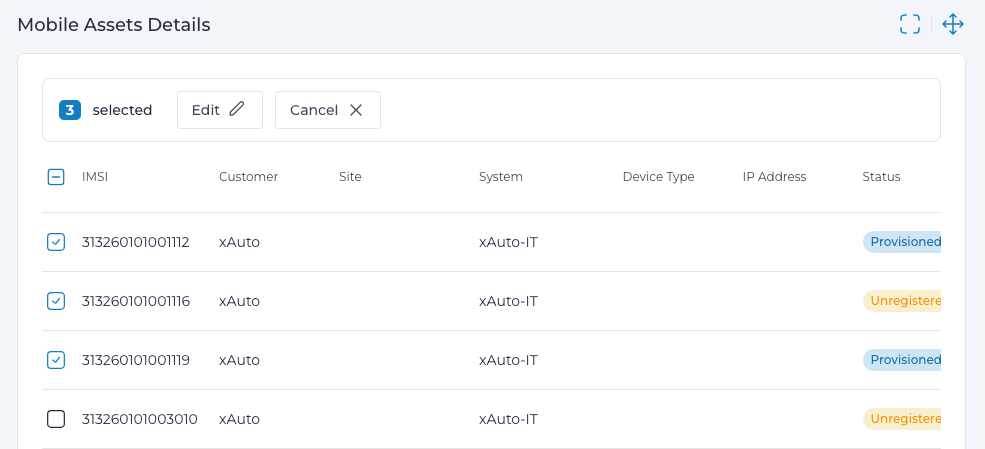Toggle the select-all header checkbox

[56, 177]
